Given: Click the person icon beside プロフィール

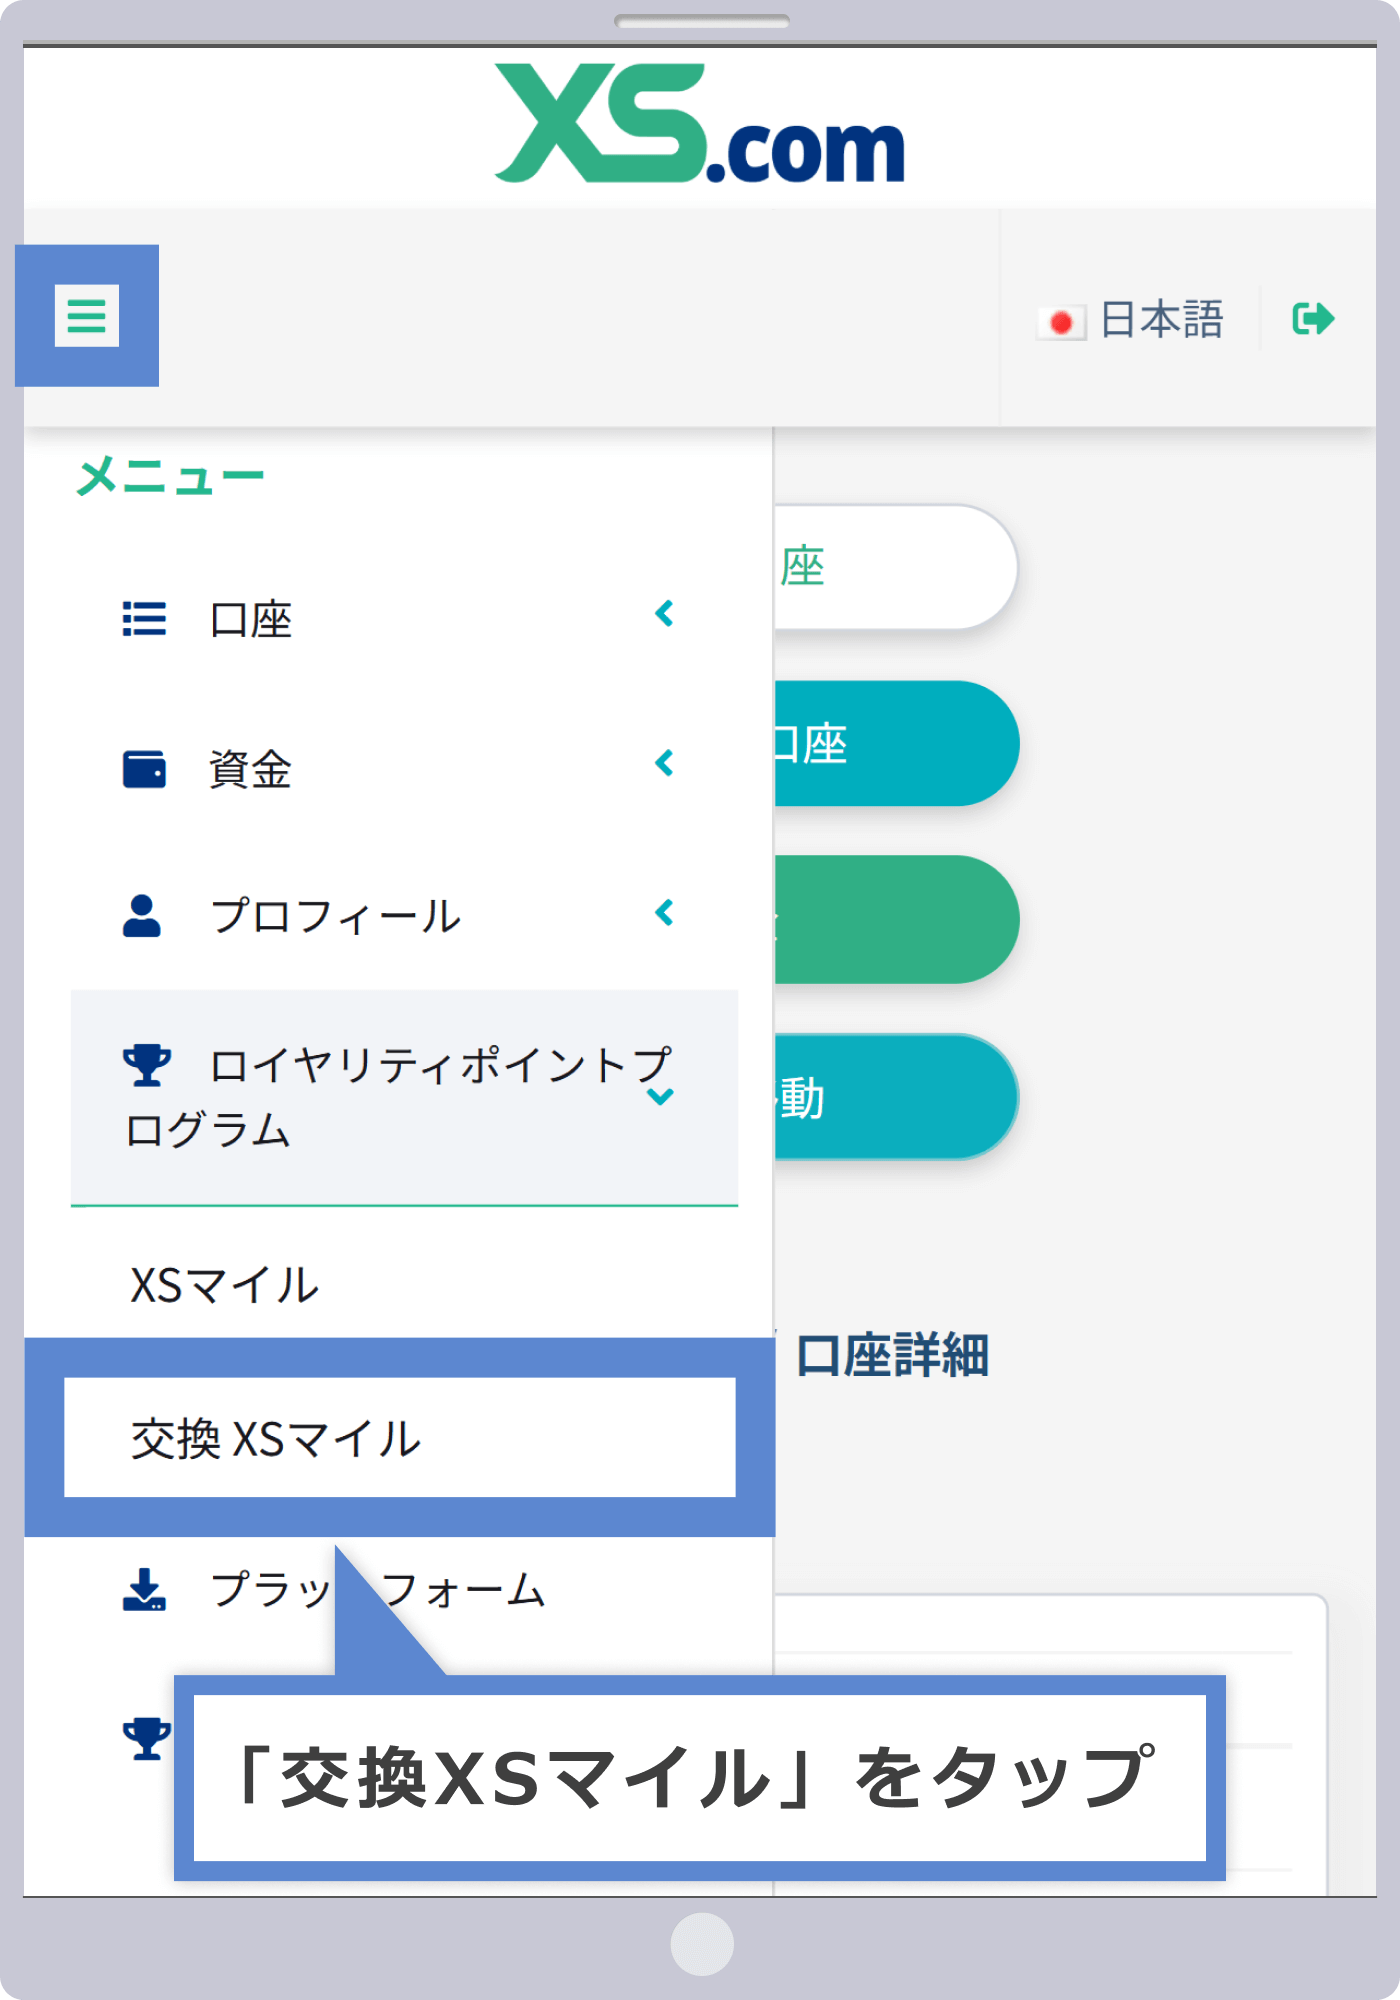Looking at the screenshot, I should 142,915.
